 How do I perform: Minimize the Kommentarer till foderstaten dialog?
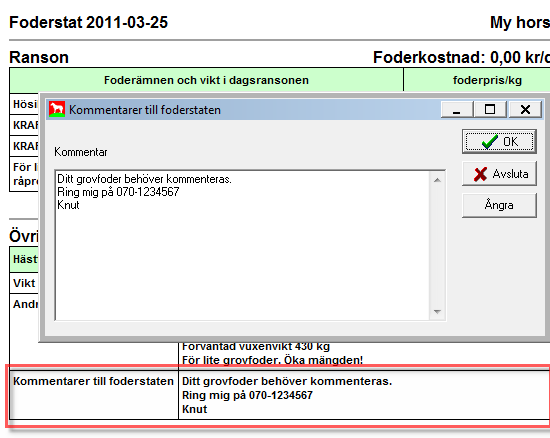pos(457,109)
